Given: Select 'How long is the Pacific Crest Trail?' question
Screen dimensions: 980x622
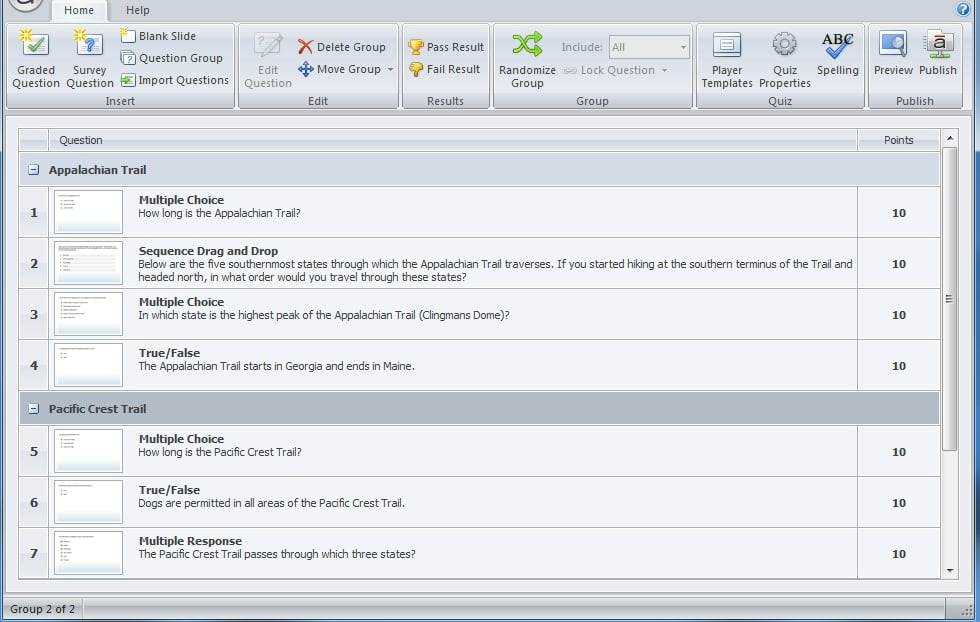Looking at the screenshot, I should point(220,452).
